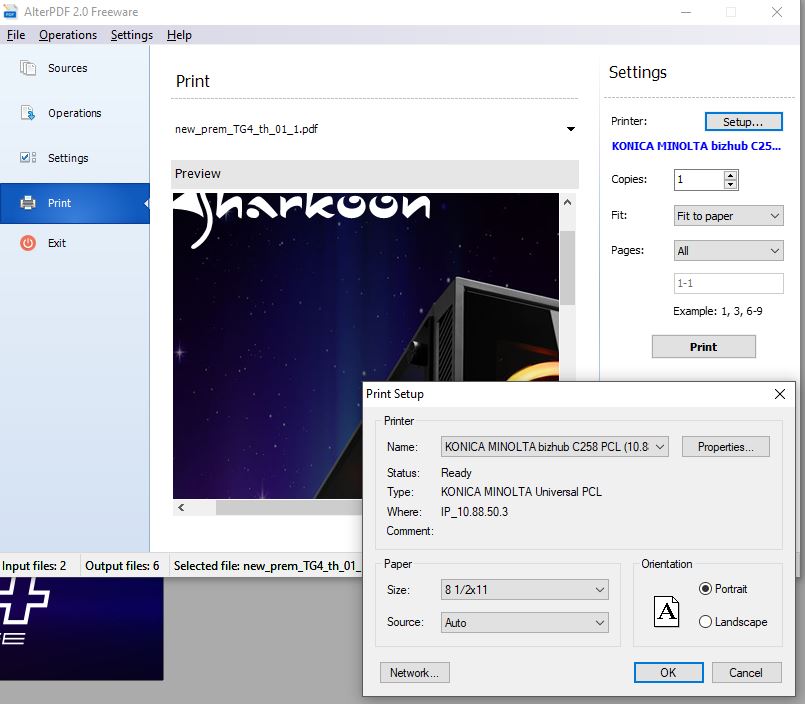
Task: Expand the PDF file selector dropdown
Action: point(570,129)
